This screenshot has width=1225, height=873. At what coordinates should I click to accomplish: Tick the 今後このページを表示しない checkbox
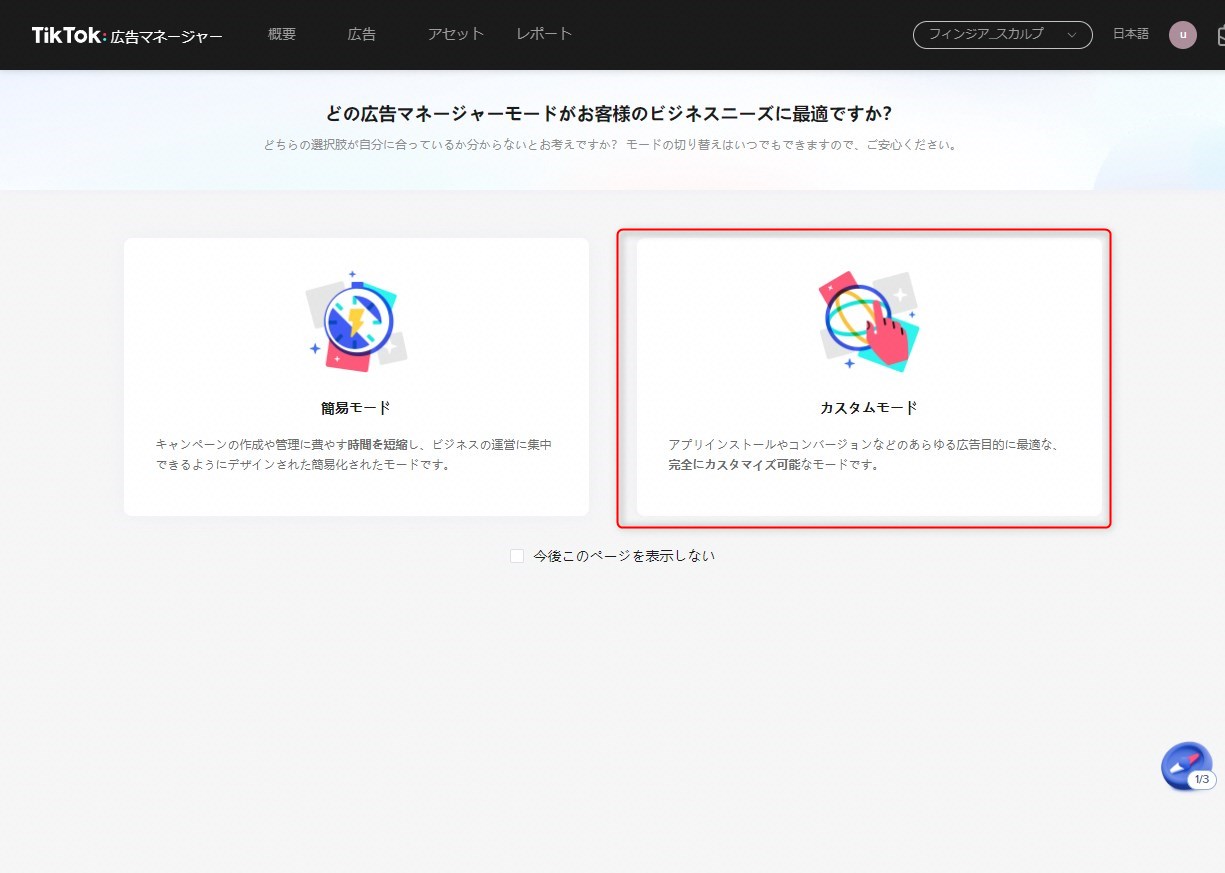(517, 556)
